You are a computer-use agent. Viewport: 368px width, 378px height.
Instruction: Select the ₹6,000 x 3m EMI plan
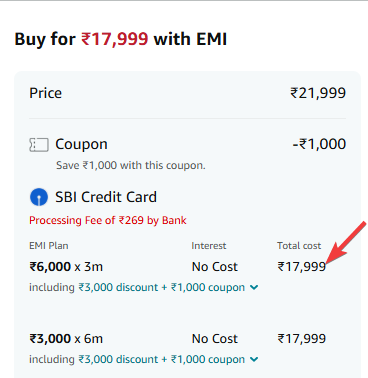(x=66, y=267)
